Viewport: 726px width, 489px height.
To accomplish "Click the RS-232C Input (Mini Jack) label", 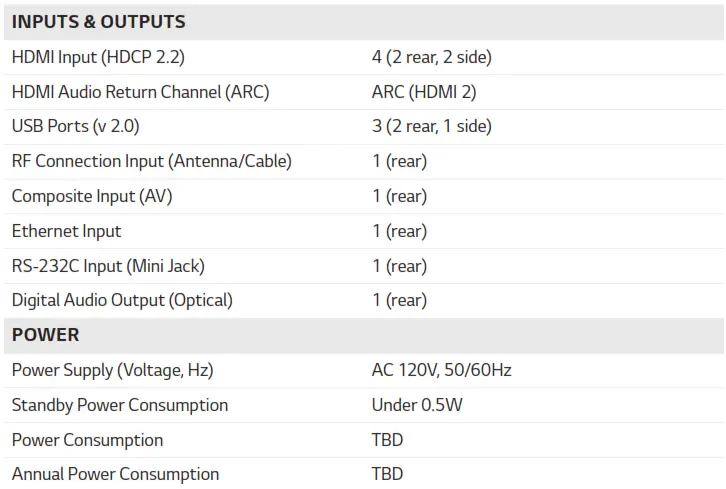I will [108, 266].
